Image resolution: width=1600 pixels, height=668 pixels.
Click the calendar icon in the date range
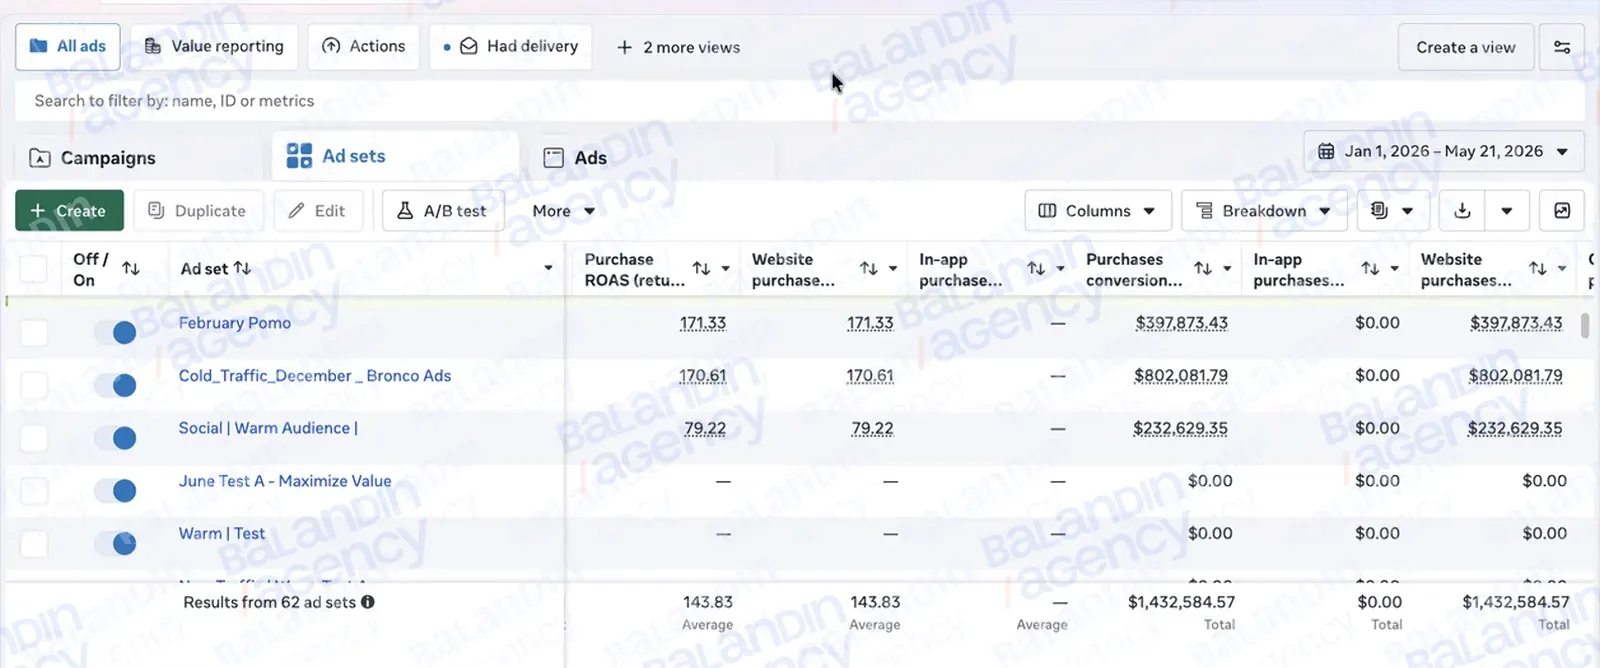pyautogui.click(x=1326, y=151)
